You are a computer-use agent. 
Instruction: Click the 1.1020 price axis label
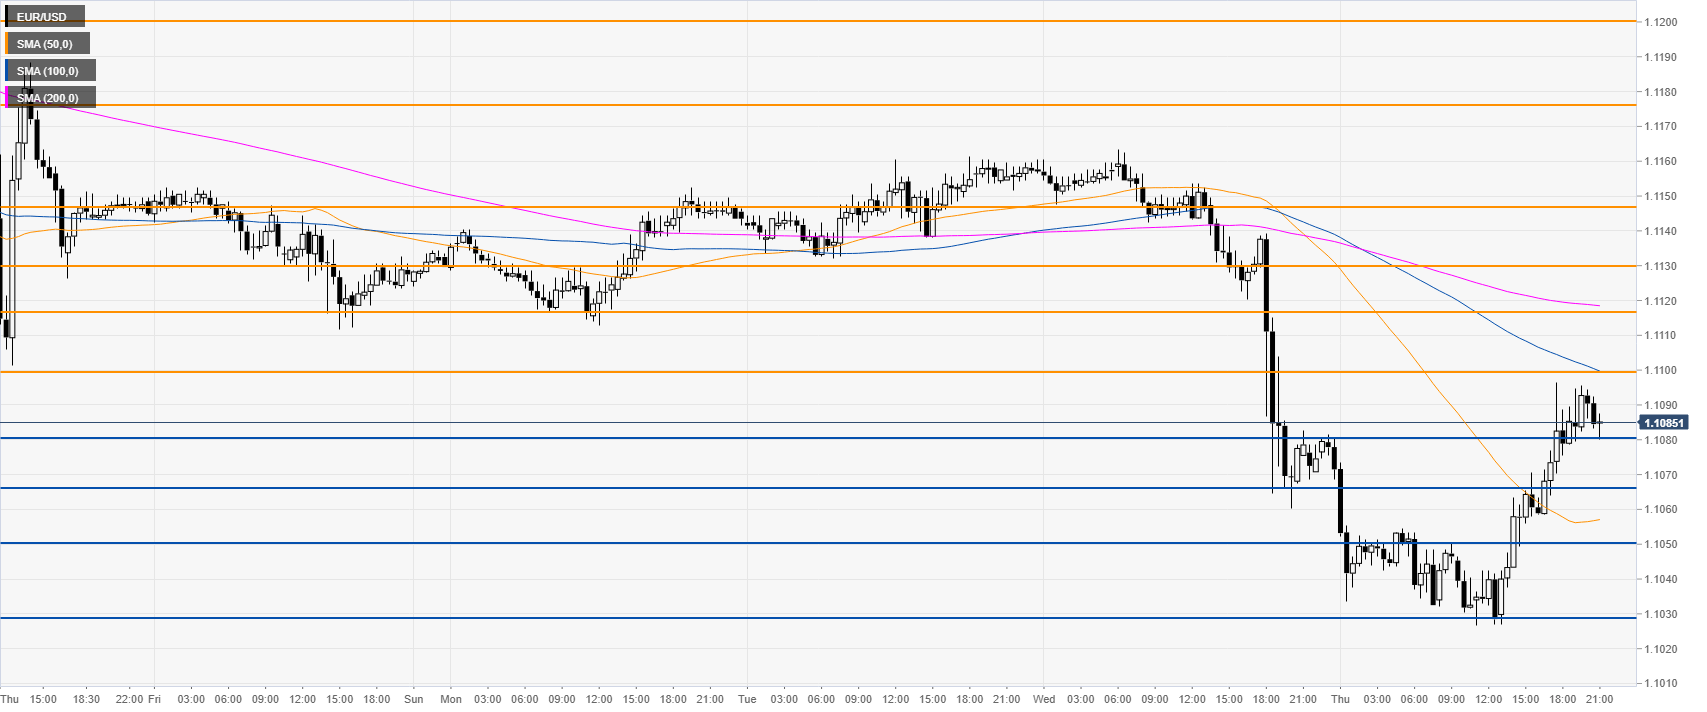[1660, 649]
